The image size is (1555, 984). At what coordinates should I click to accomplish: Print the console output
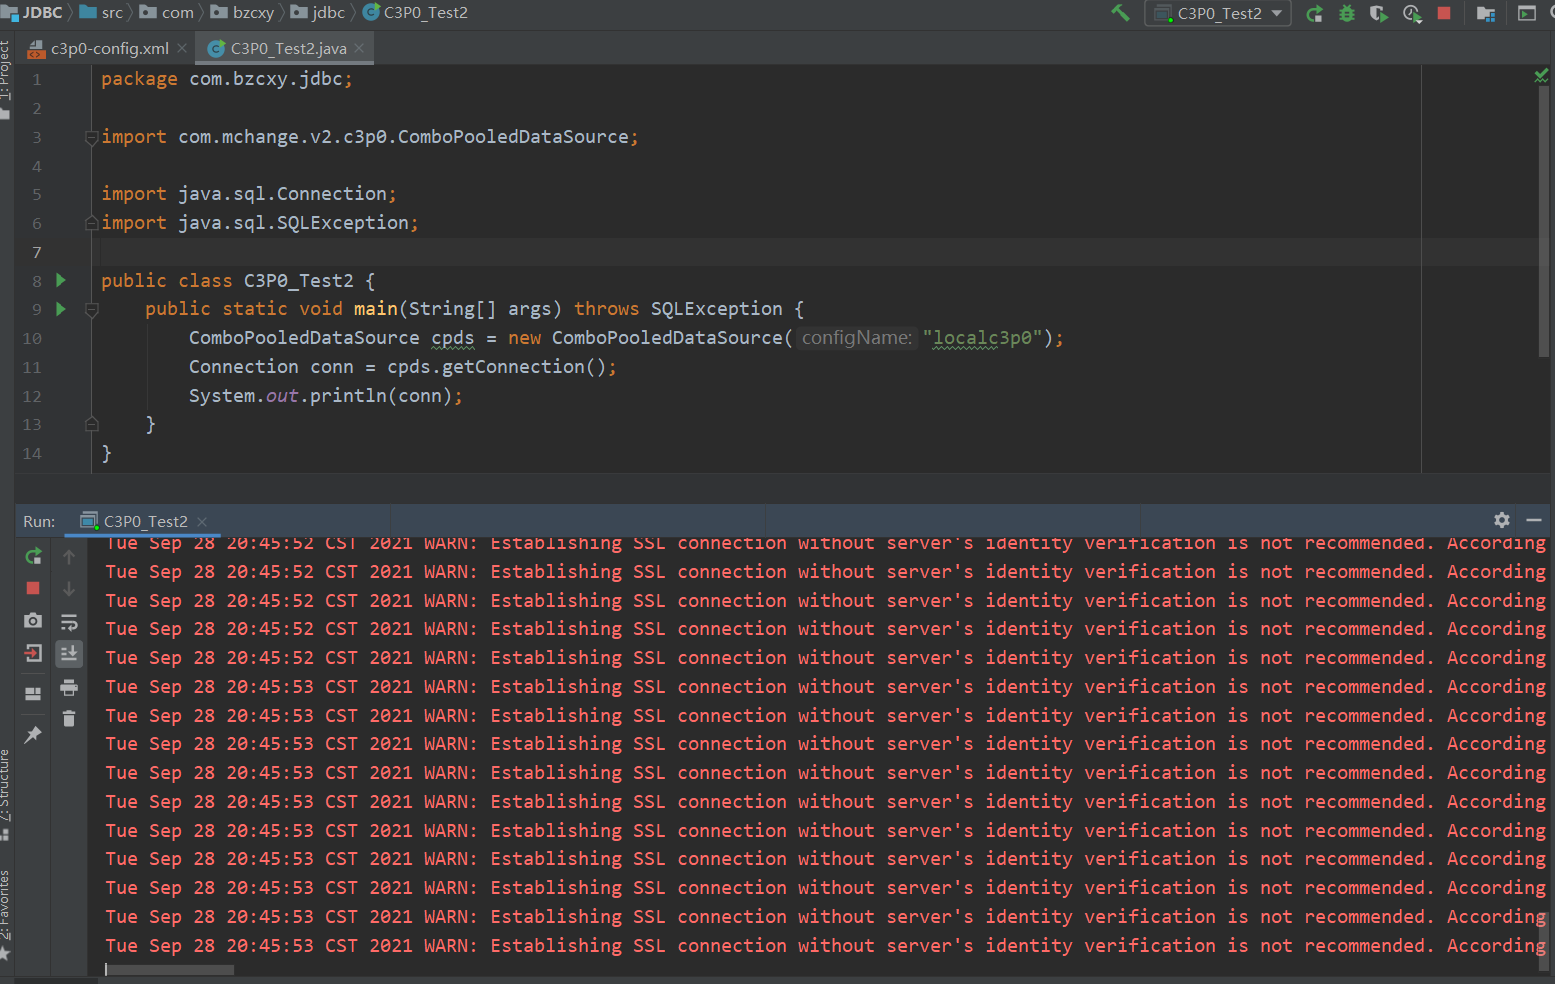(x=69, y=687)
